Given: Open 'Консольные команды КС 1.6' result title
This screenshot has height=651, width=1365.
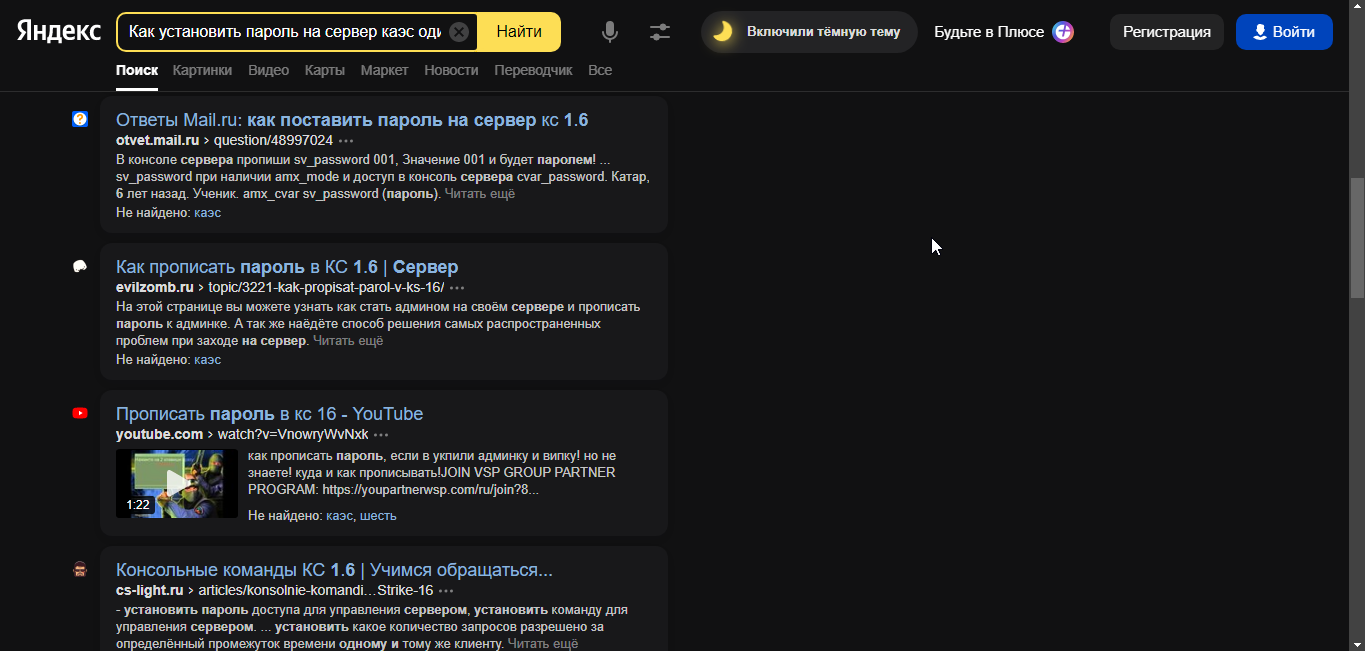Looking at the screenshot, I should (334, 570).
